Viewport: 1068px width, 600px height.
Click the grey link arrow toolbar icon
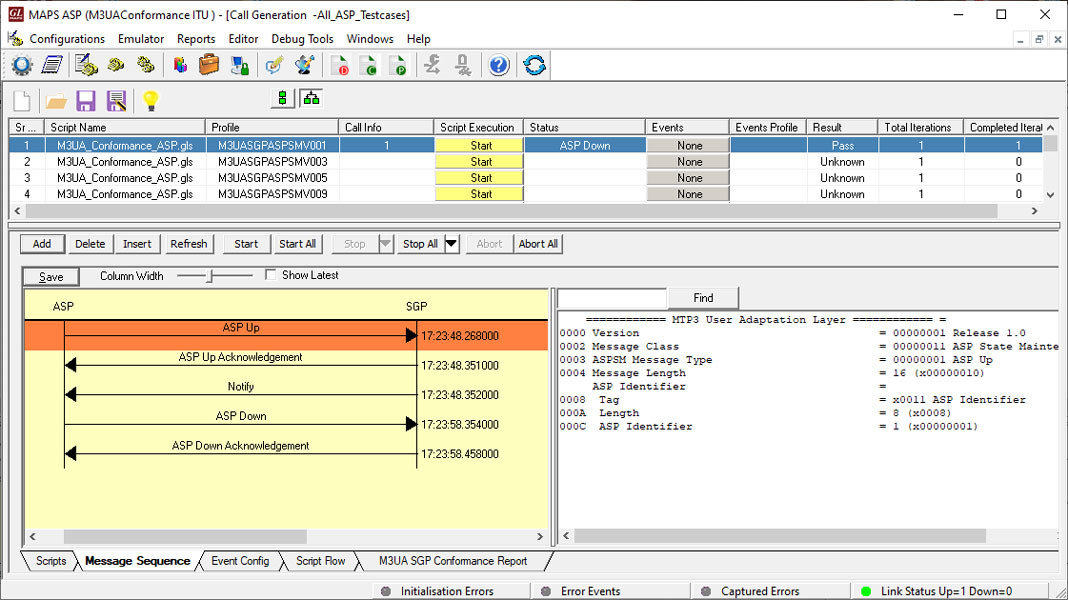[433, 65]
